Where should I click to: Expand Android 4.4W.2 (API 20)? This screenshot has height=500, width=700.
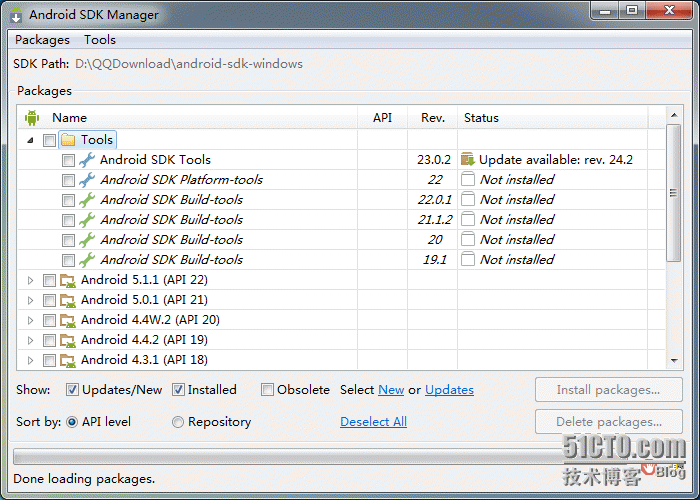point(30,321)
